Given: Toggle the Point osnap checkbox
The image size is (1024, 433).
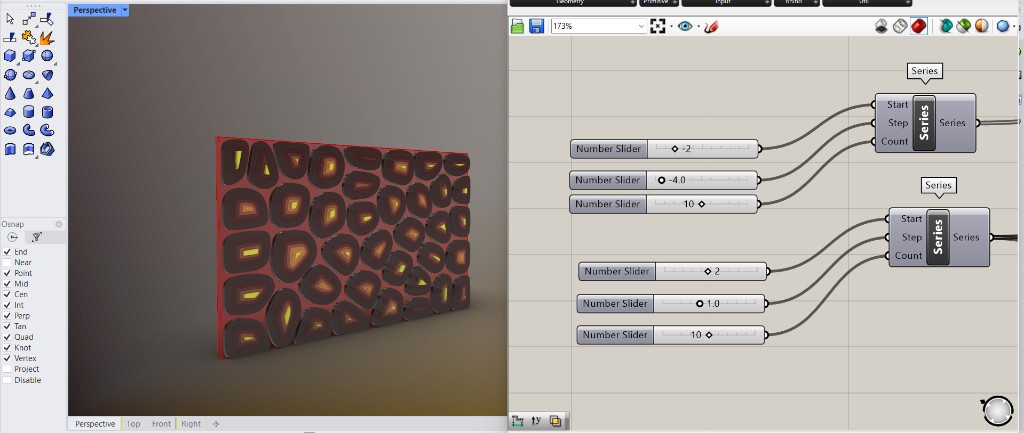Looking at the screenshot, I should coord(7,273).
